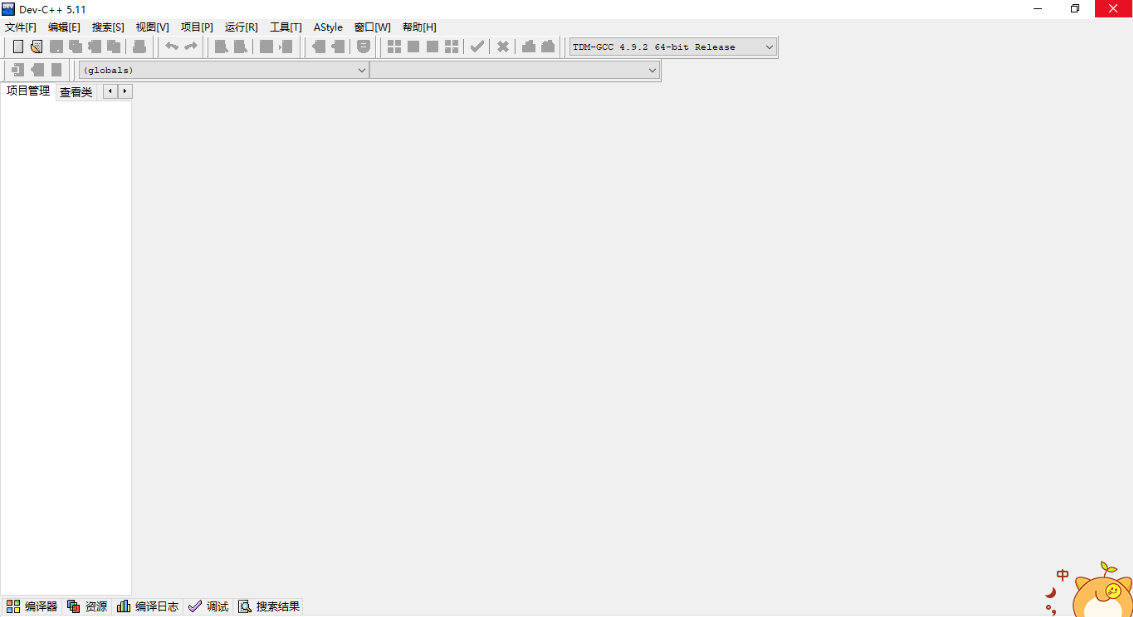Click the Open file toolbar icon
This screenshot has width=1133, height=617.
pos(37,47)
